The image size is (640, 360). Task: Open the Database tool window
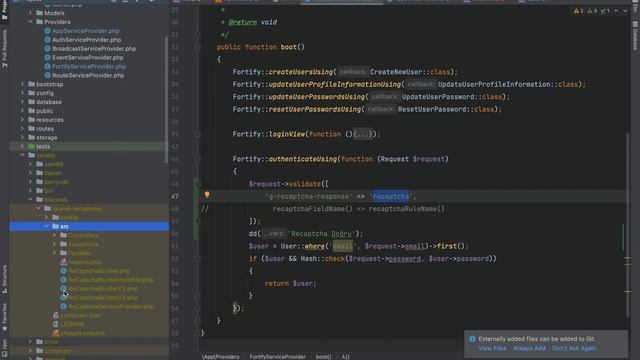[635, 36]
